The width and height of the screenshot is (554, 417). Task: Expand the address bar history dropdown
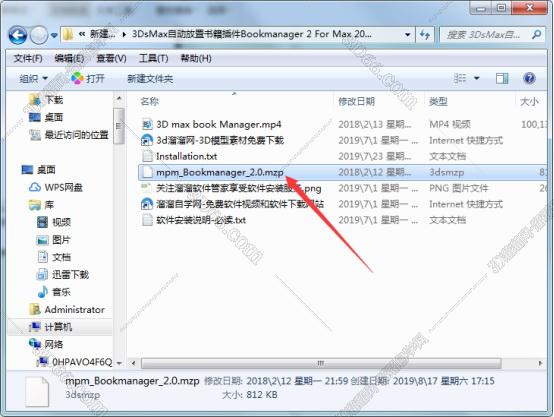[x=407, y=35]
